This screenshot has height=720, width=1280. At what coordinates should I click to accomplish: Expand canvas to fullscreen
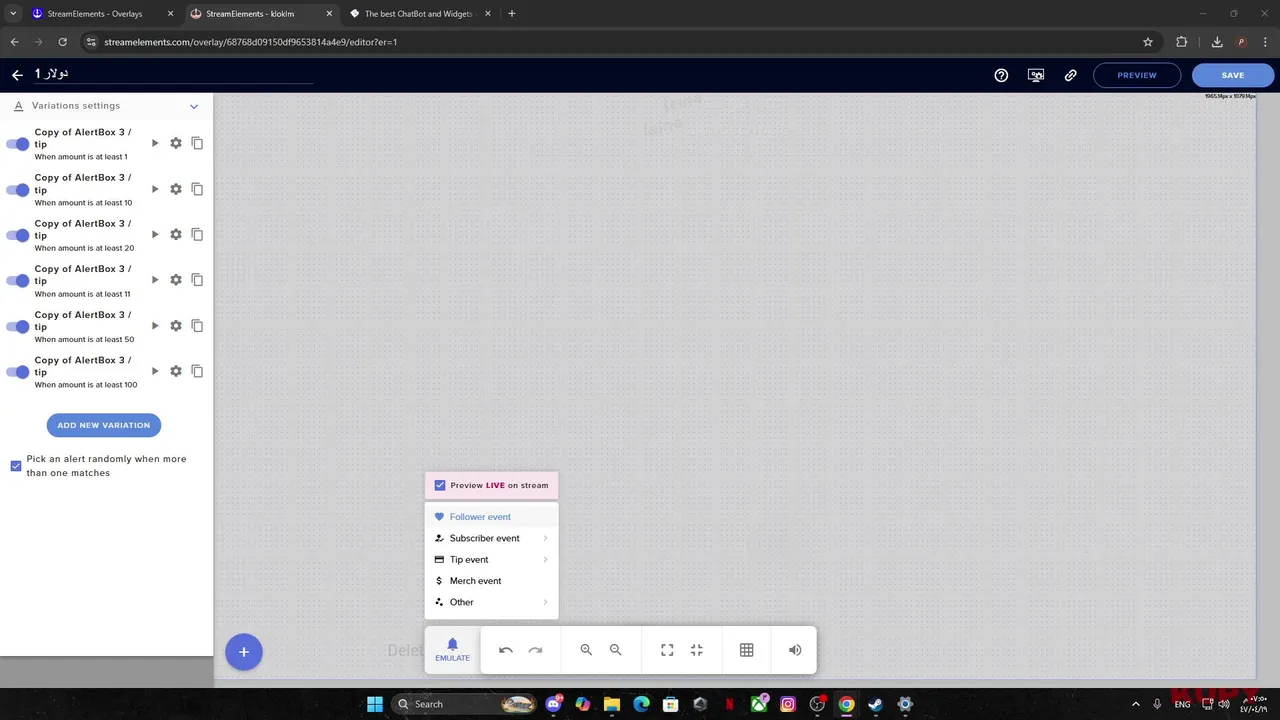pos(667,650)
